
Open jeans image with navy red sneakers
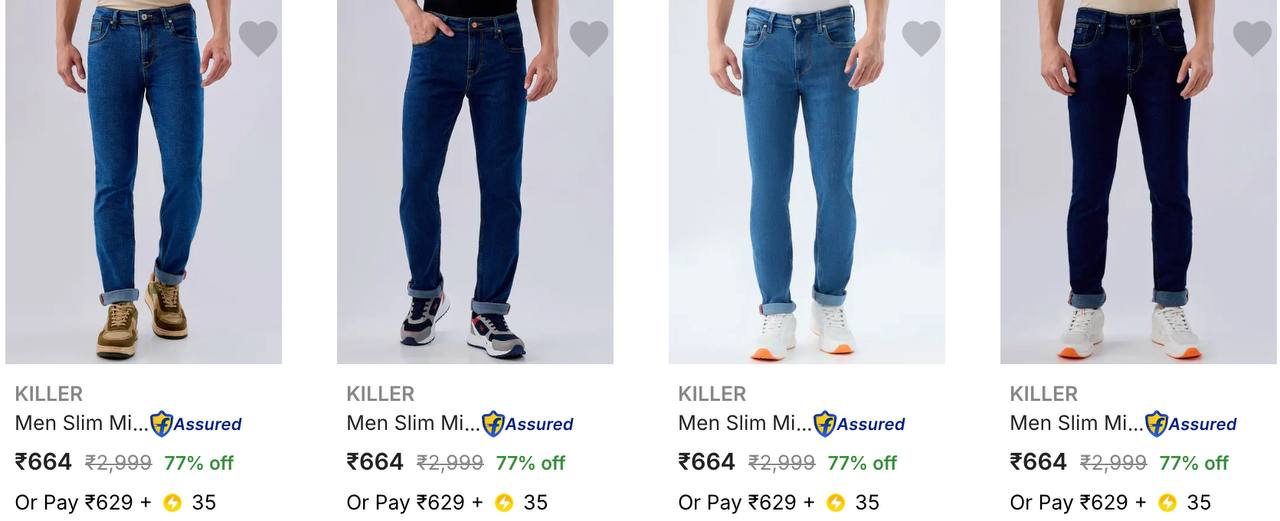475,180
